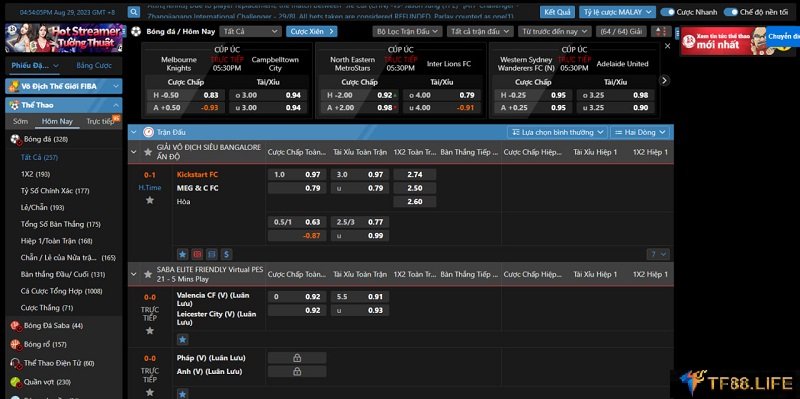800x399 pixels.
Task: Toggle the Cược Nhanh switch
Action: coord(667,12)
